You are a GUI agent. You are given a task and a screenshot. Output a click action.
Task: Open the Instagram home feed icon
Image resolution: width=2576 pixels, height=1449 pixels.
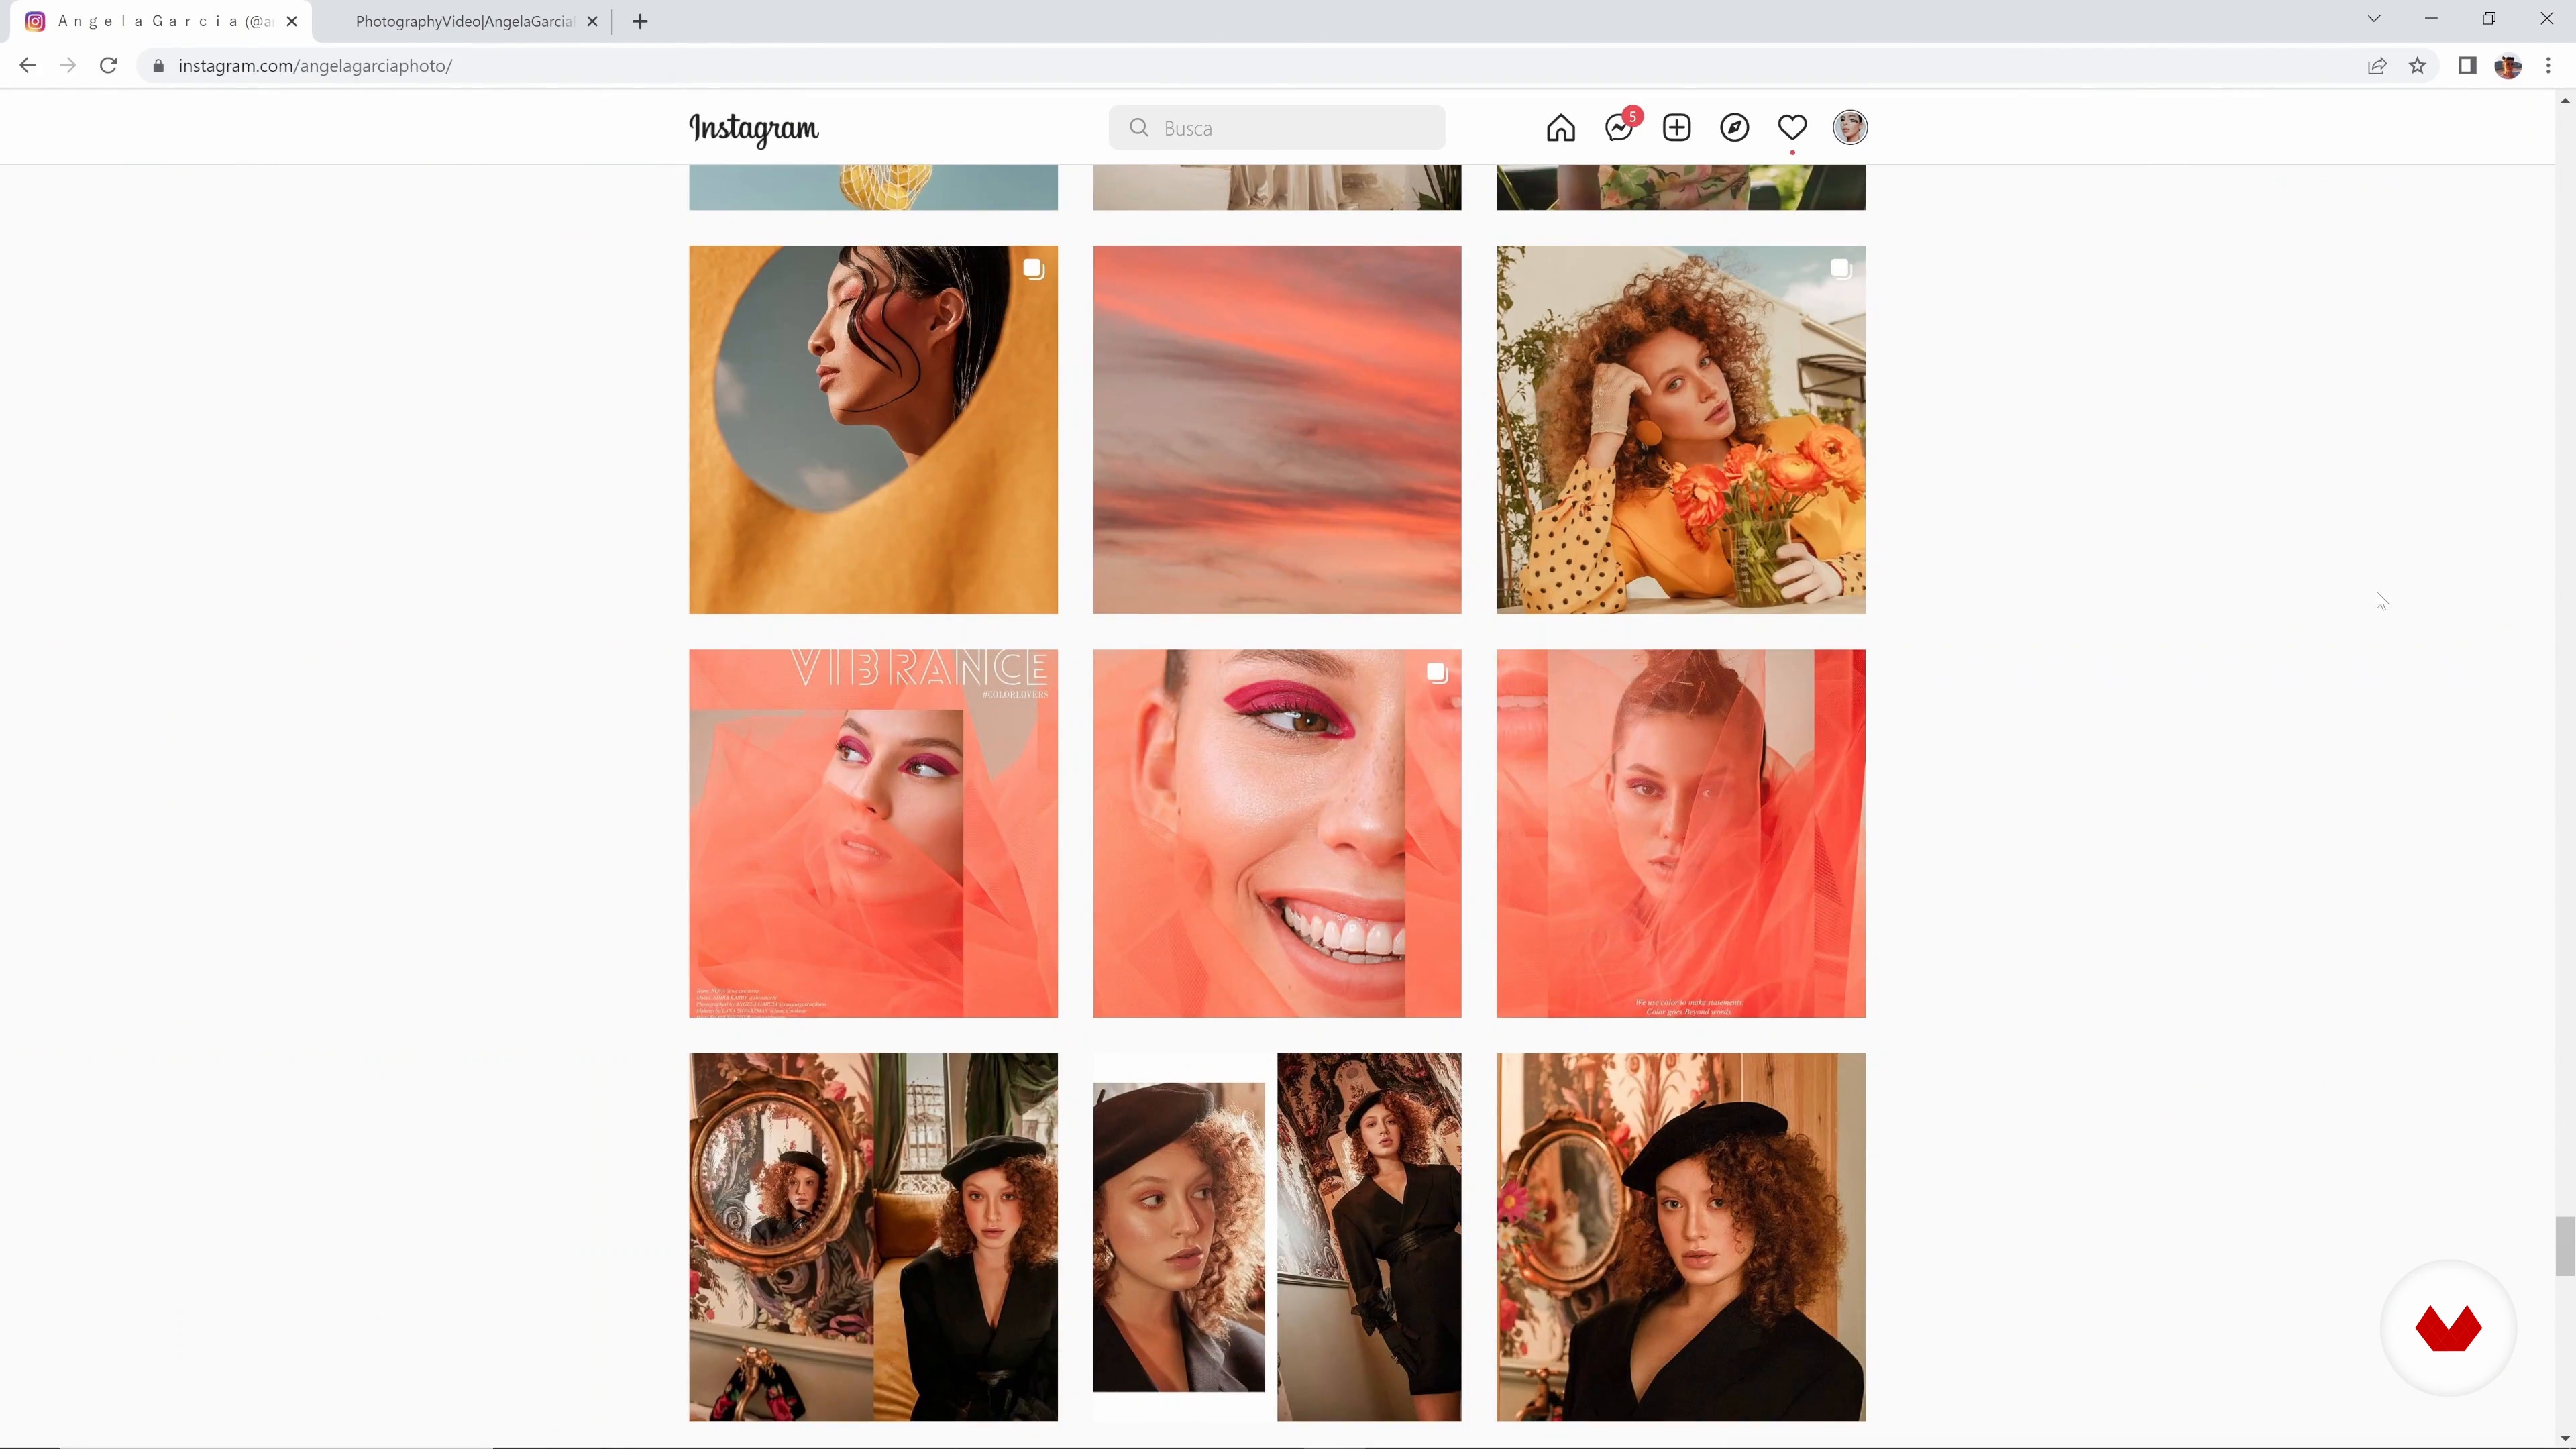pyautogui.click(x=1560, y=128)
